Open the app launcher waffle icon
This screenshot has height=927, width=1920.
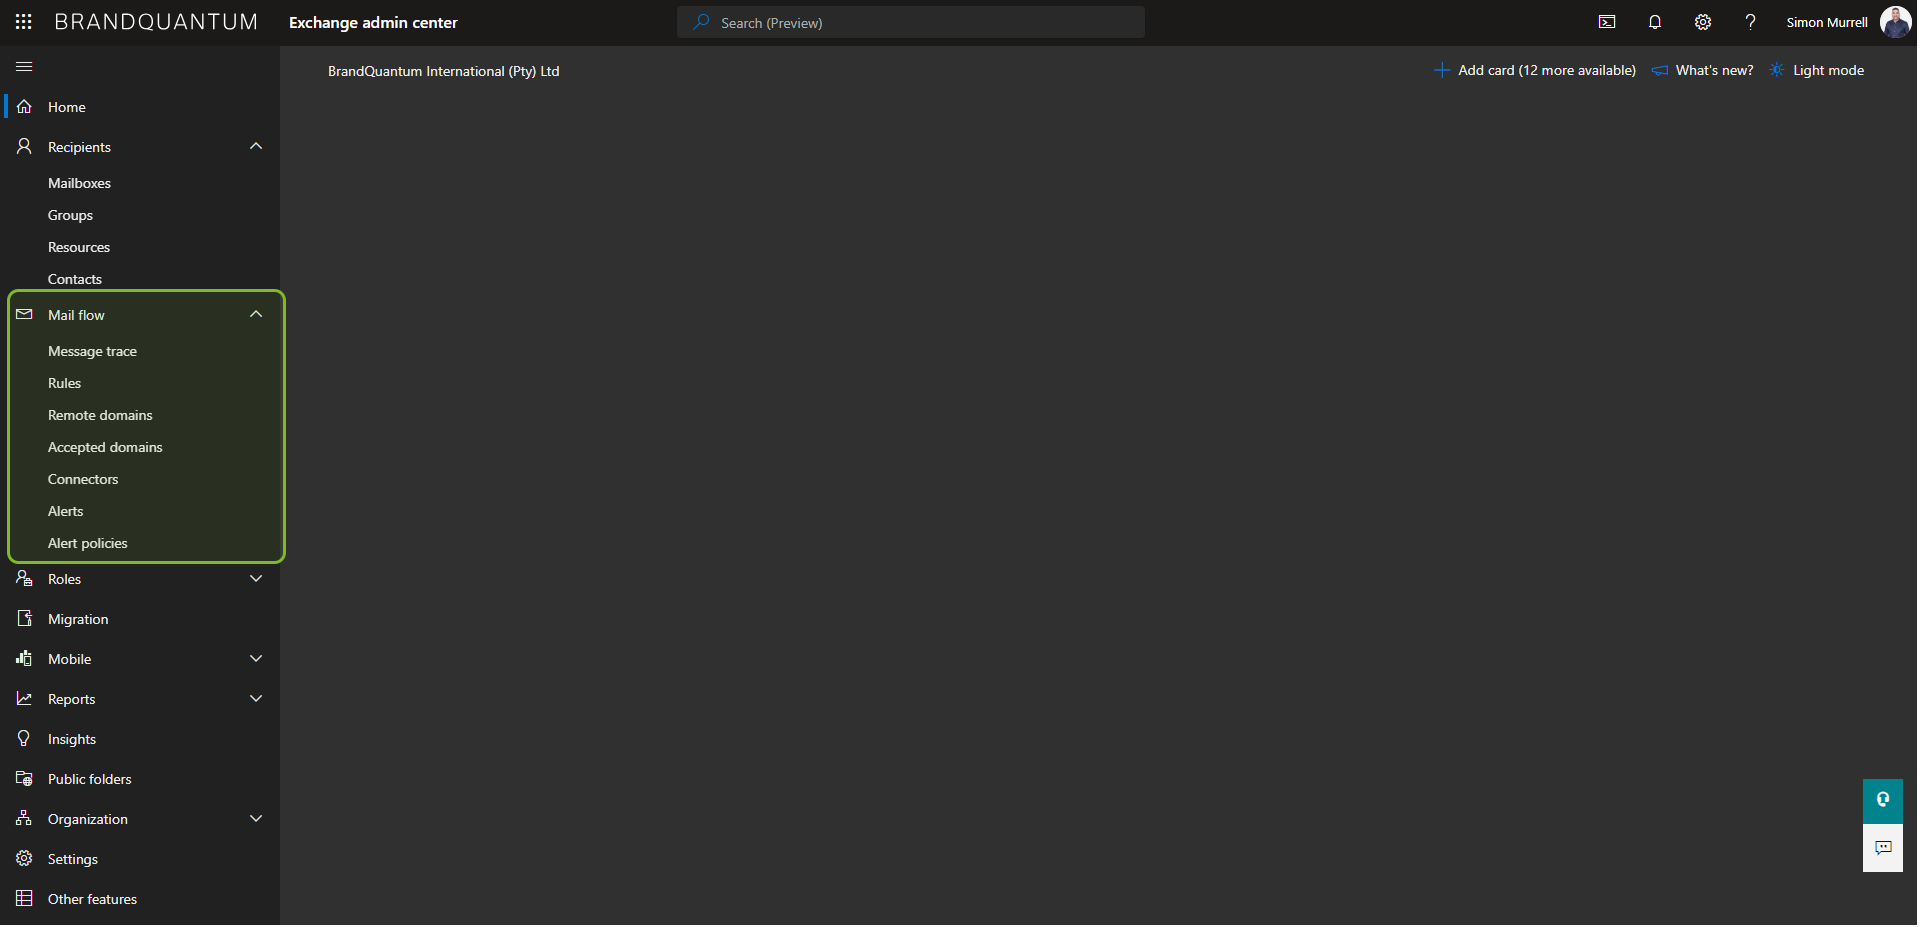tap(24, 22)
